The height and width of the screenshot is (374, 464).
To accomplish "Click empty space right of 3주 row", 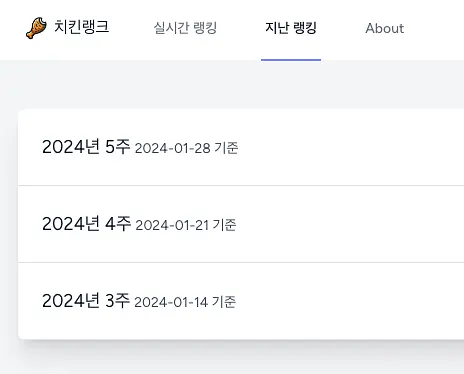I will pos(350,301).
